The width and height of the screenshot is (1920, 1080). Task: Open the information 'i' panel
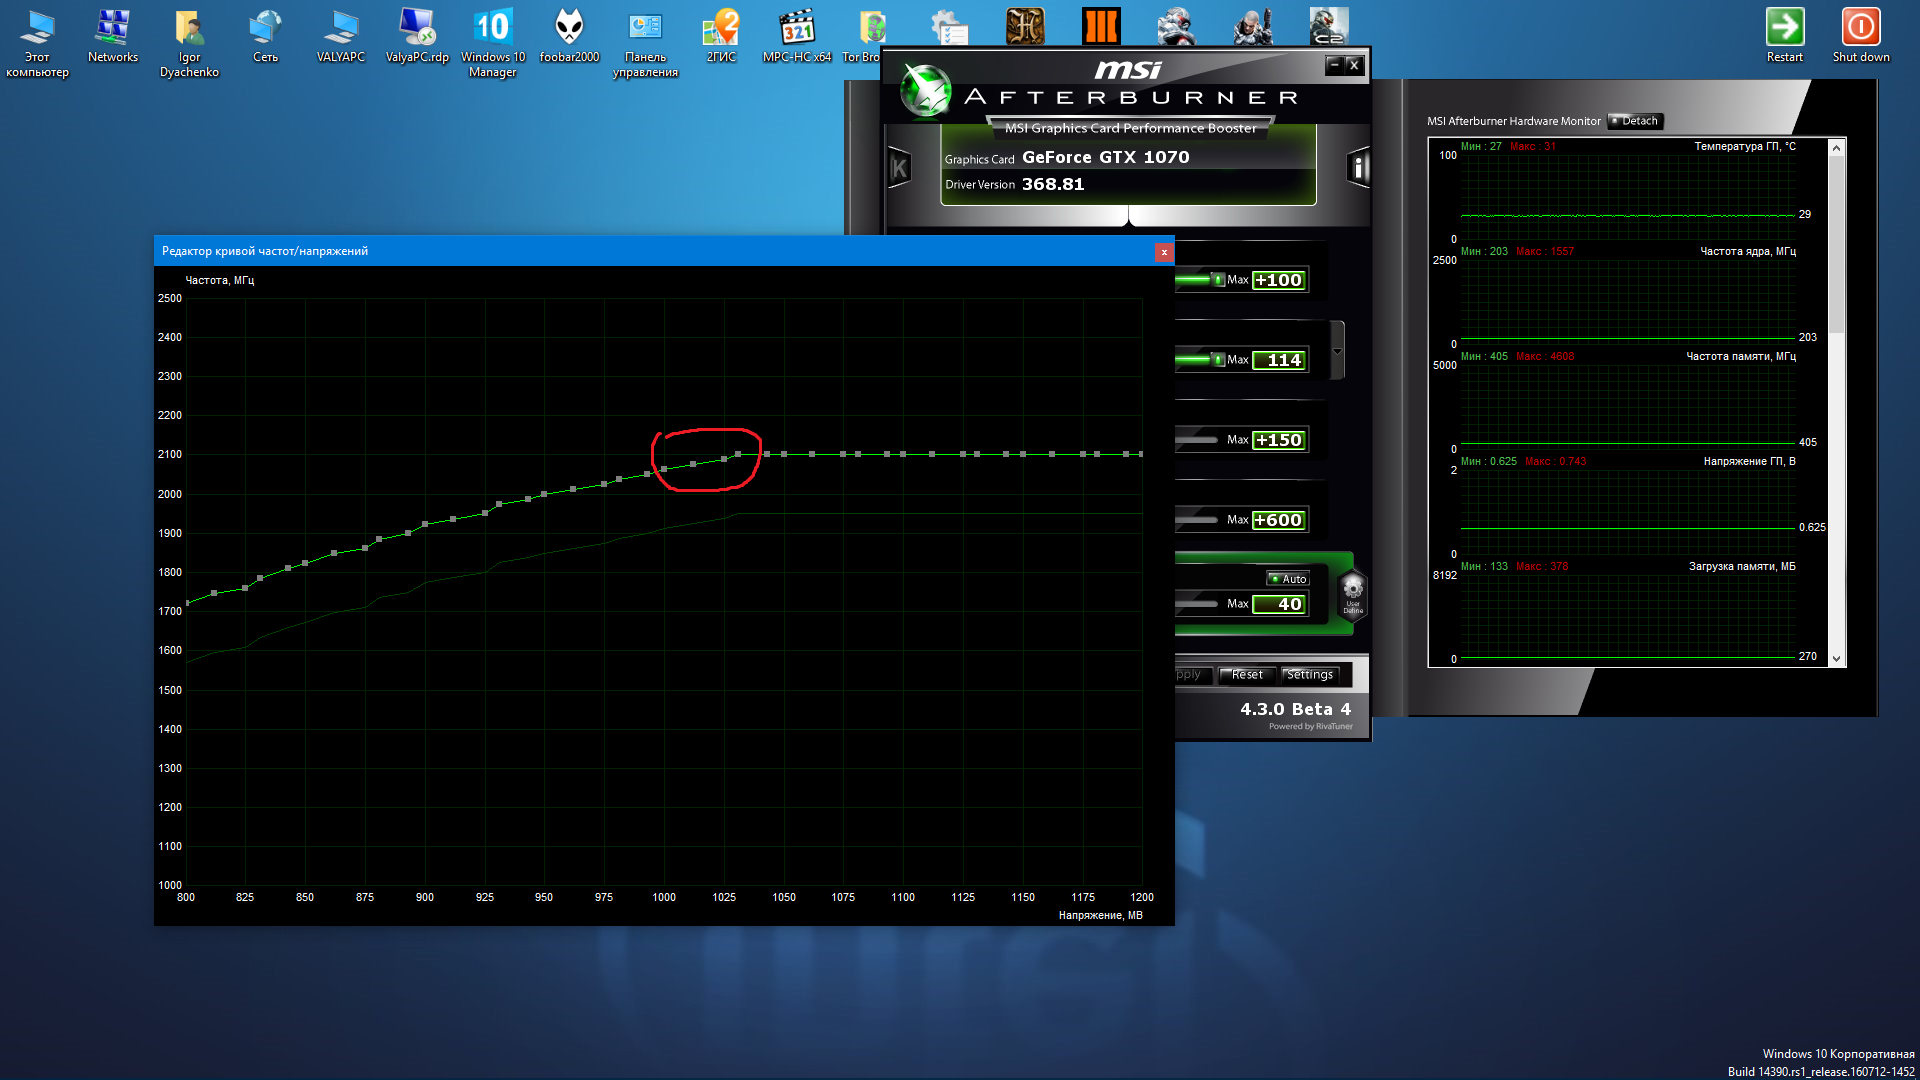(1357, 168)
